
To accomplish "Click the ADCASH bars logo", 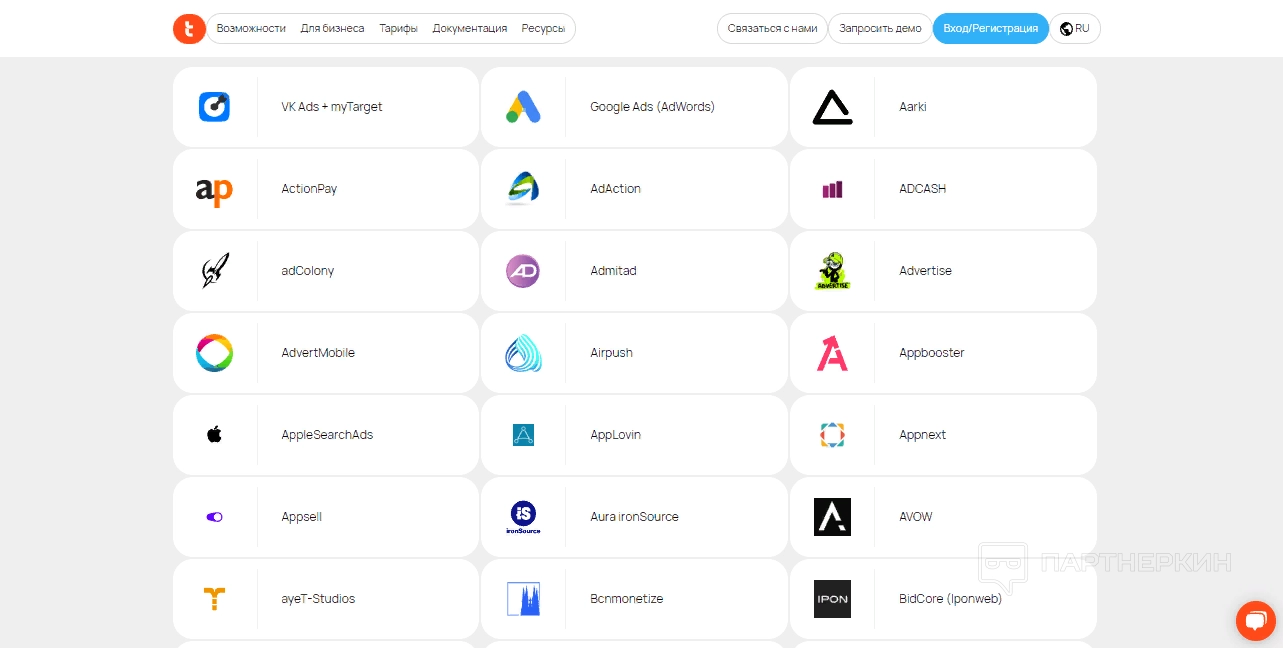I will coord(832,189).
